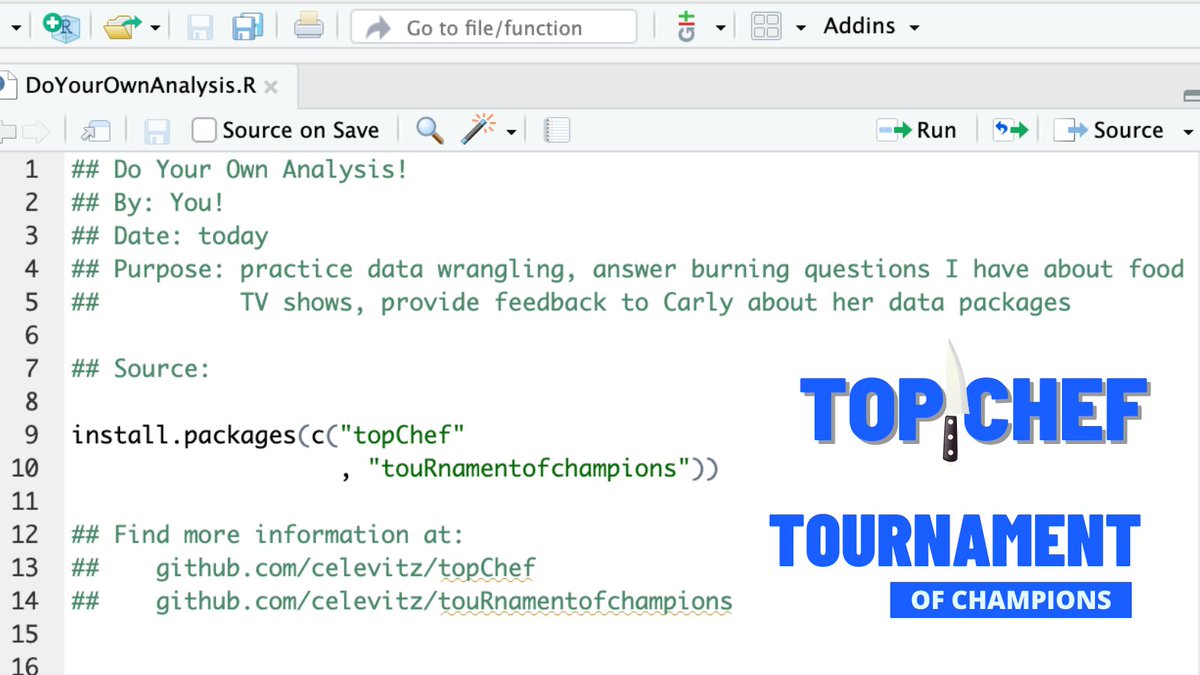Click the "## By: You!" comment line

pyautogui.click(x=148, y=202)
